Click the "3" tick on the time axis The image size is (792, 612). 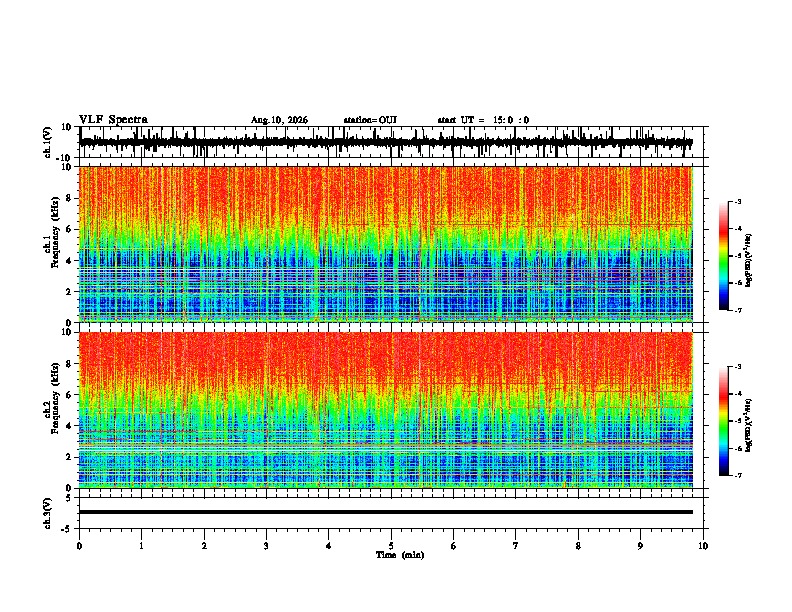[x=266, y=546]
